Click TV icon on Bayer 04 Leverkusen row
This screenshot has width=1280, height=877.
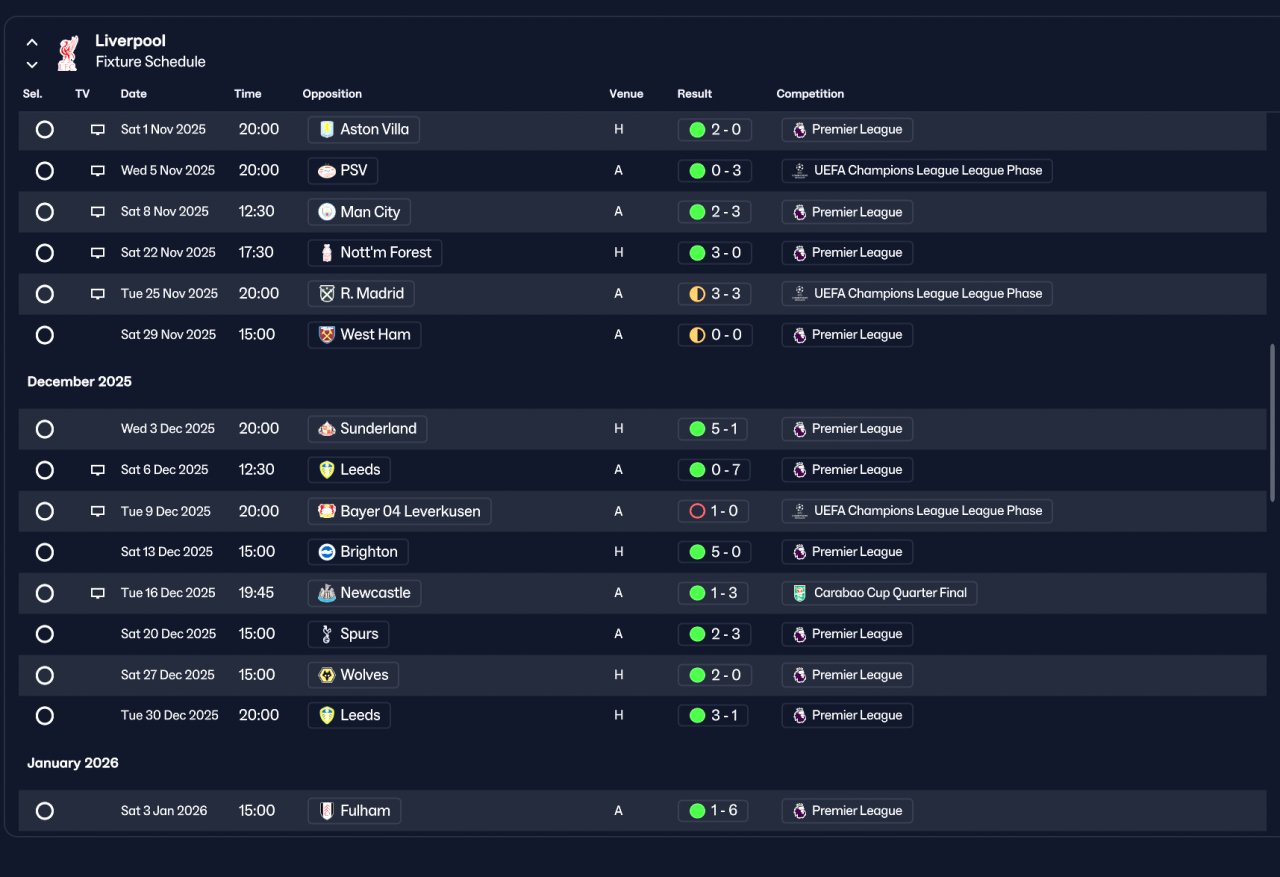coord(98,511)
